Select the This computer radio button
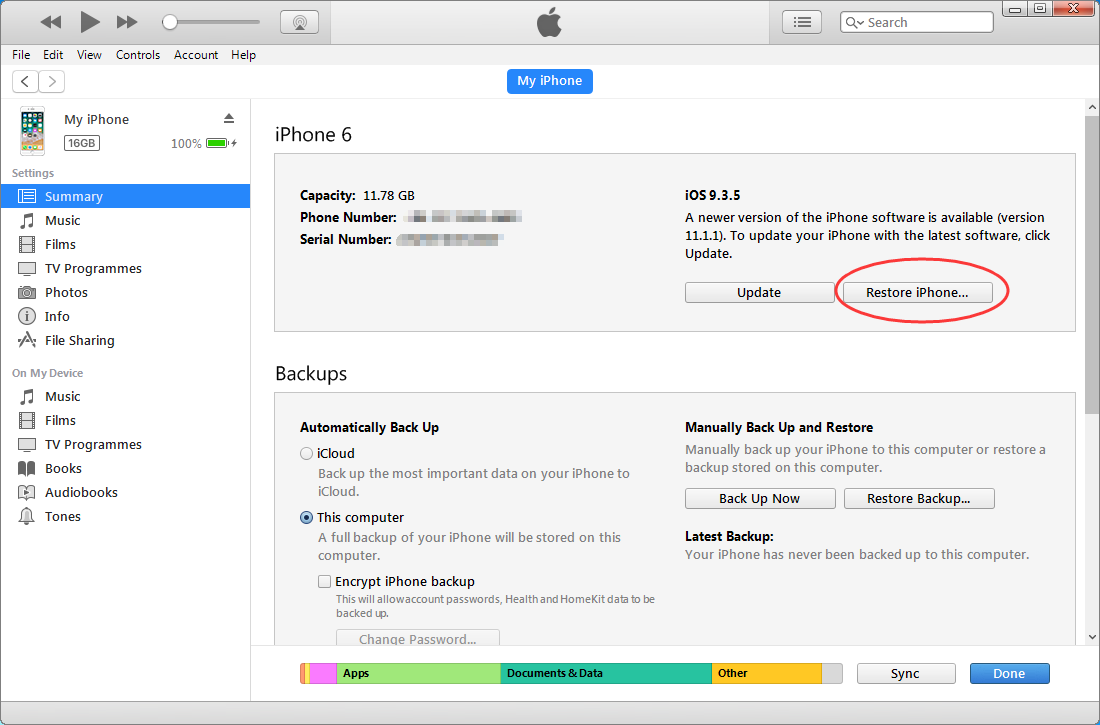Screen dimensions: 1100x725 [307, 517]
